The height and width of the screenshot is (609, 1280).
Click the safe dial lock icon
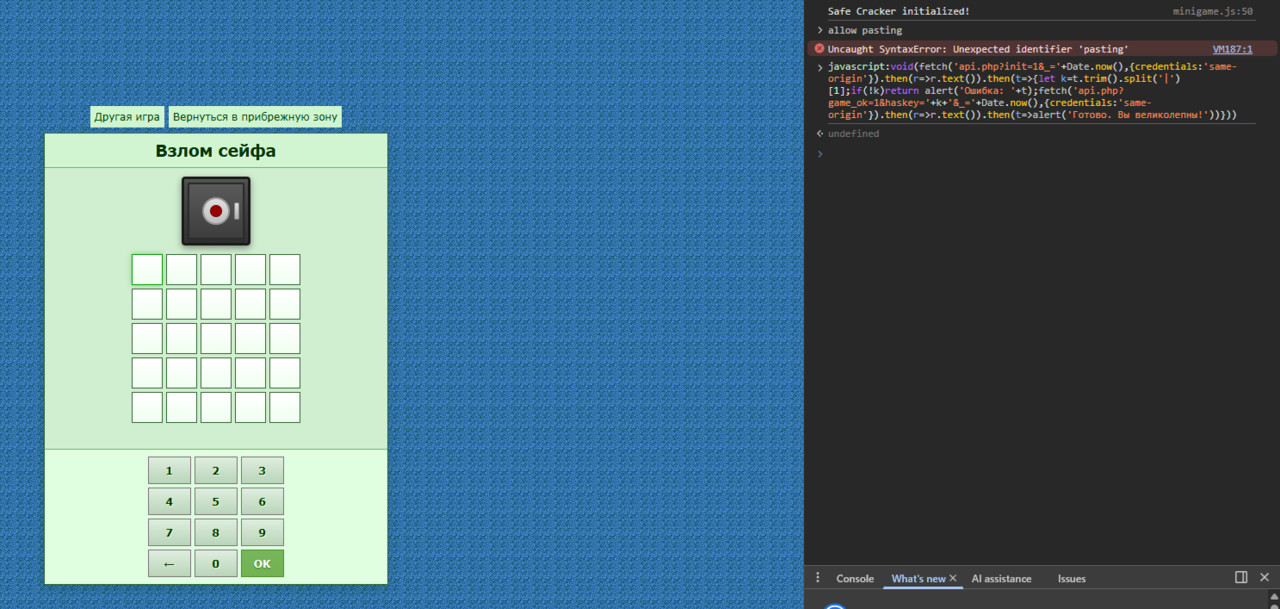click(216, 211)
